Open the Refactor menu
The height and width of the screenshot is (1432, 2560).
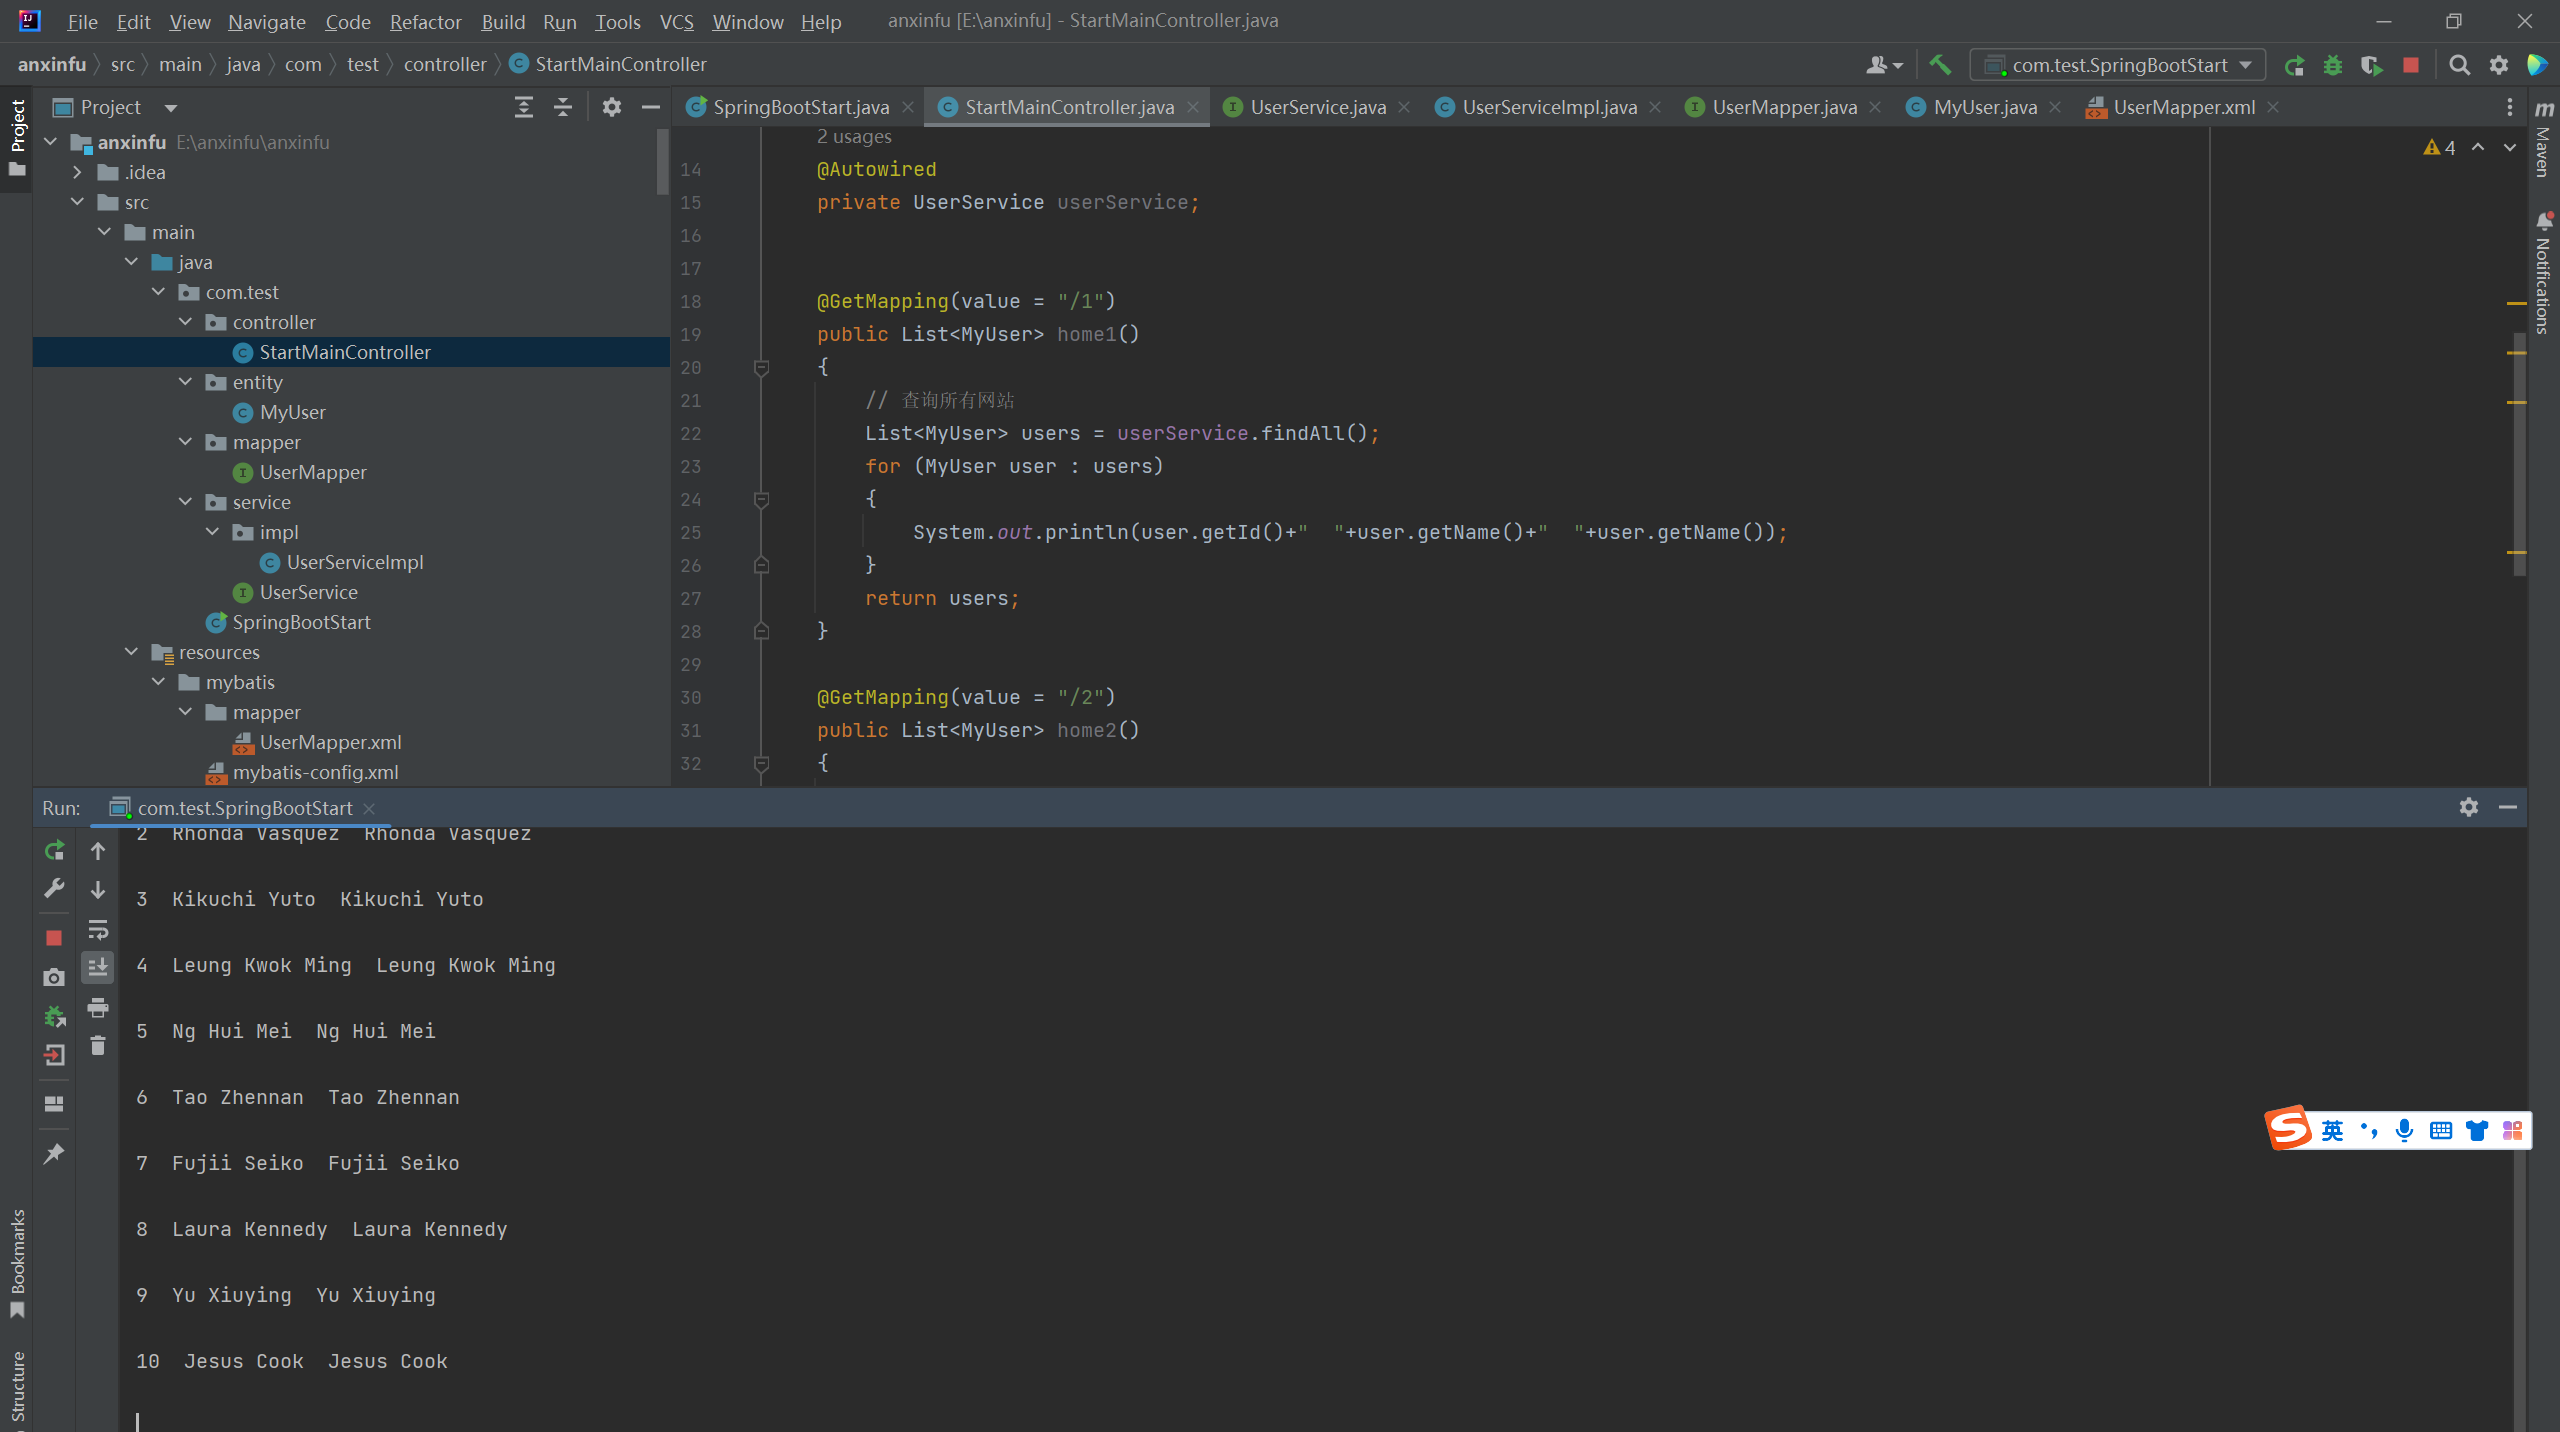tap(425, 21)
